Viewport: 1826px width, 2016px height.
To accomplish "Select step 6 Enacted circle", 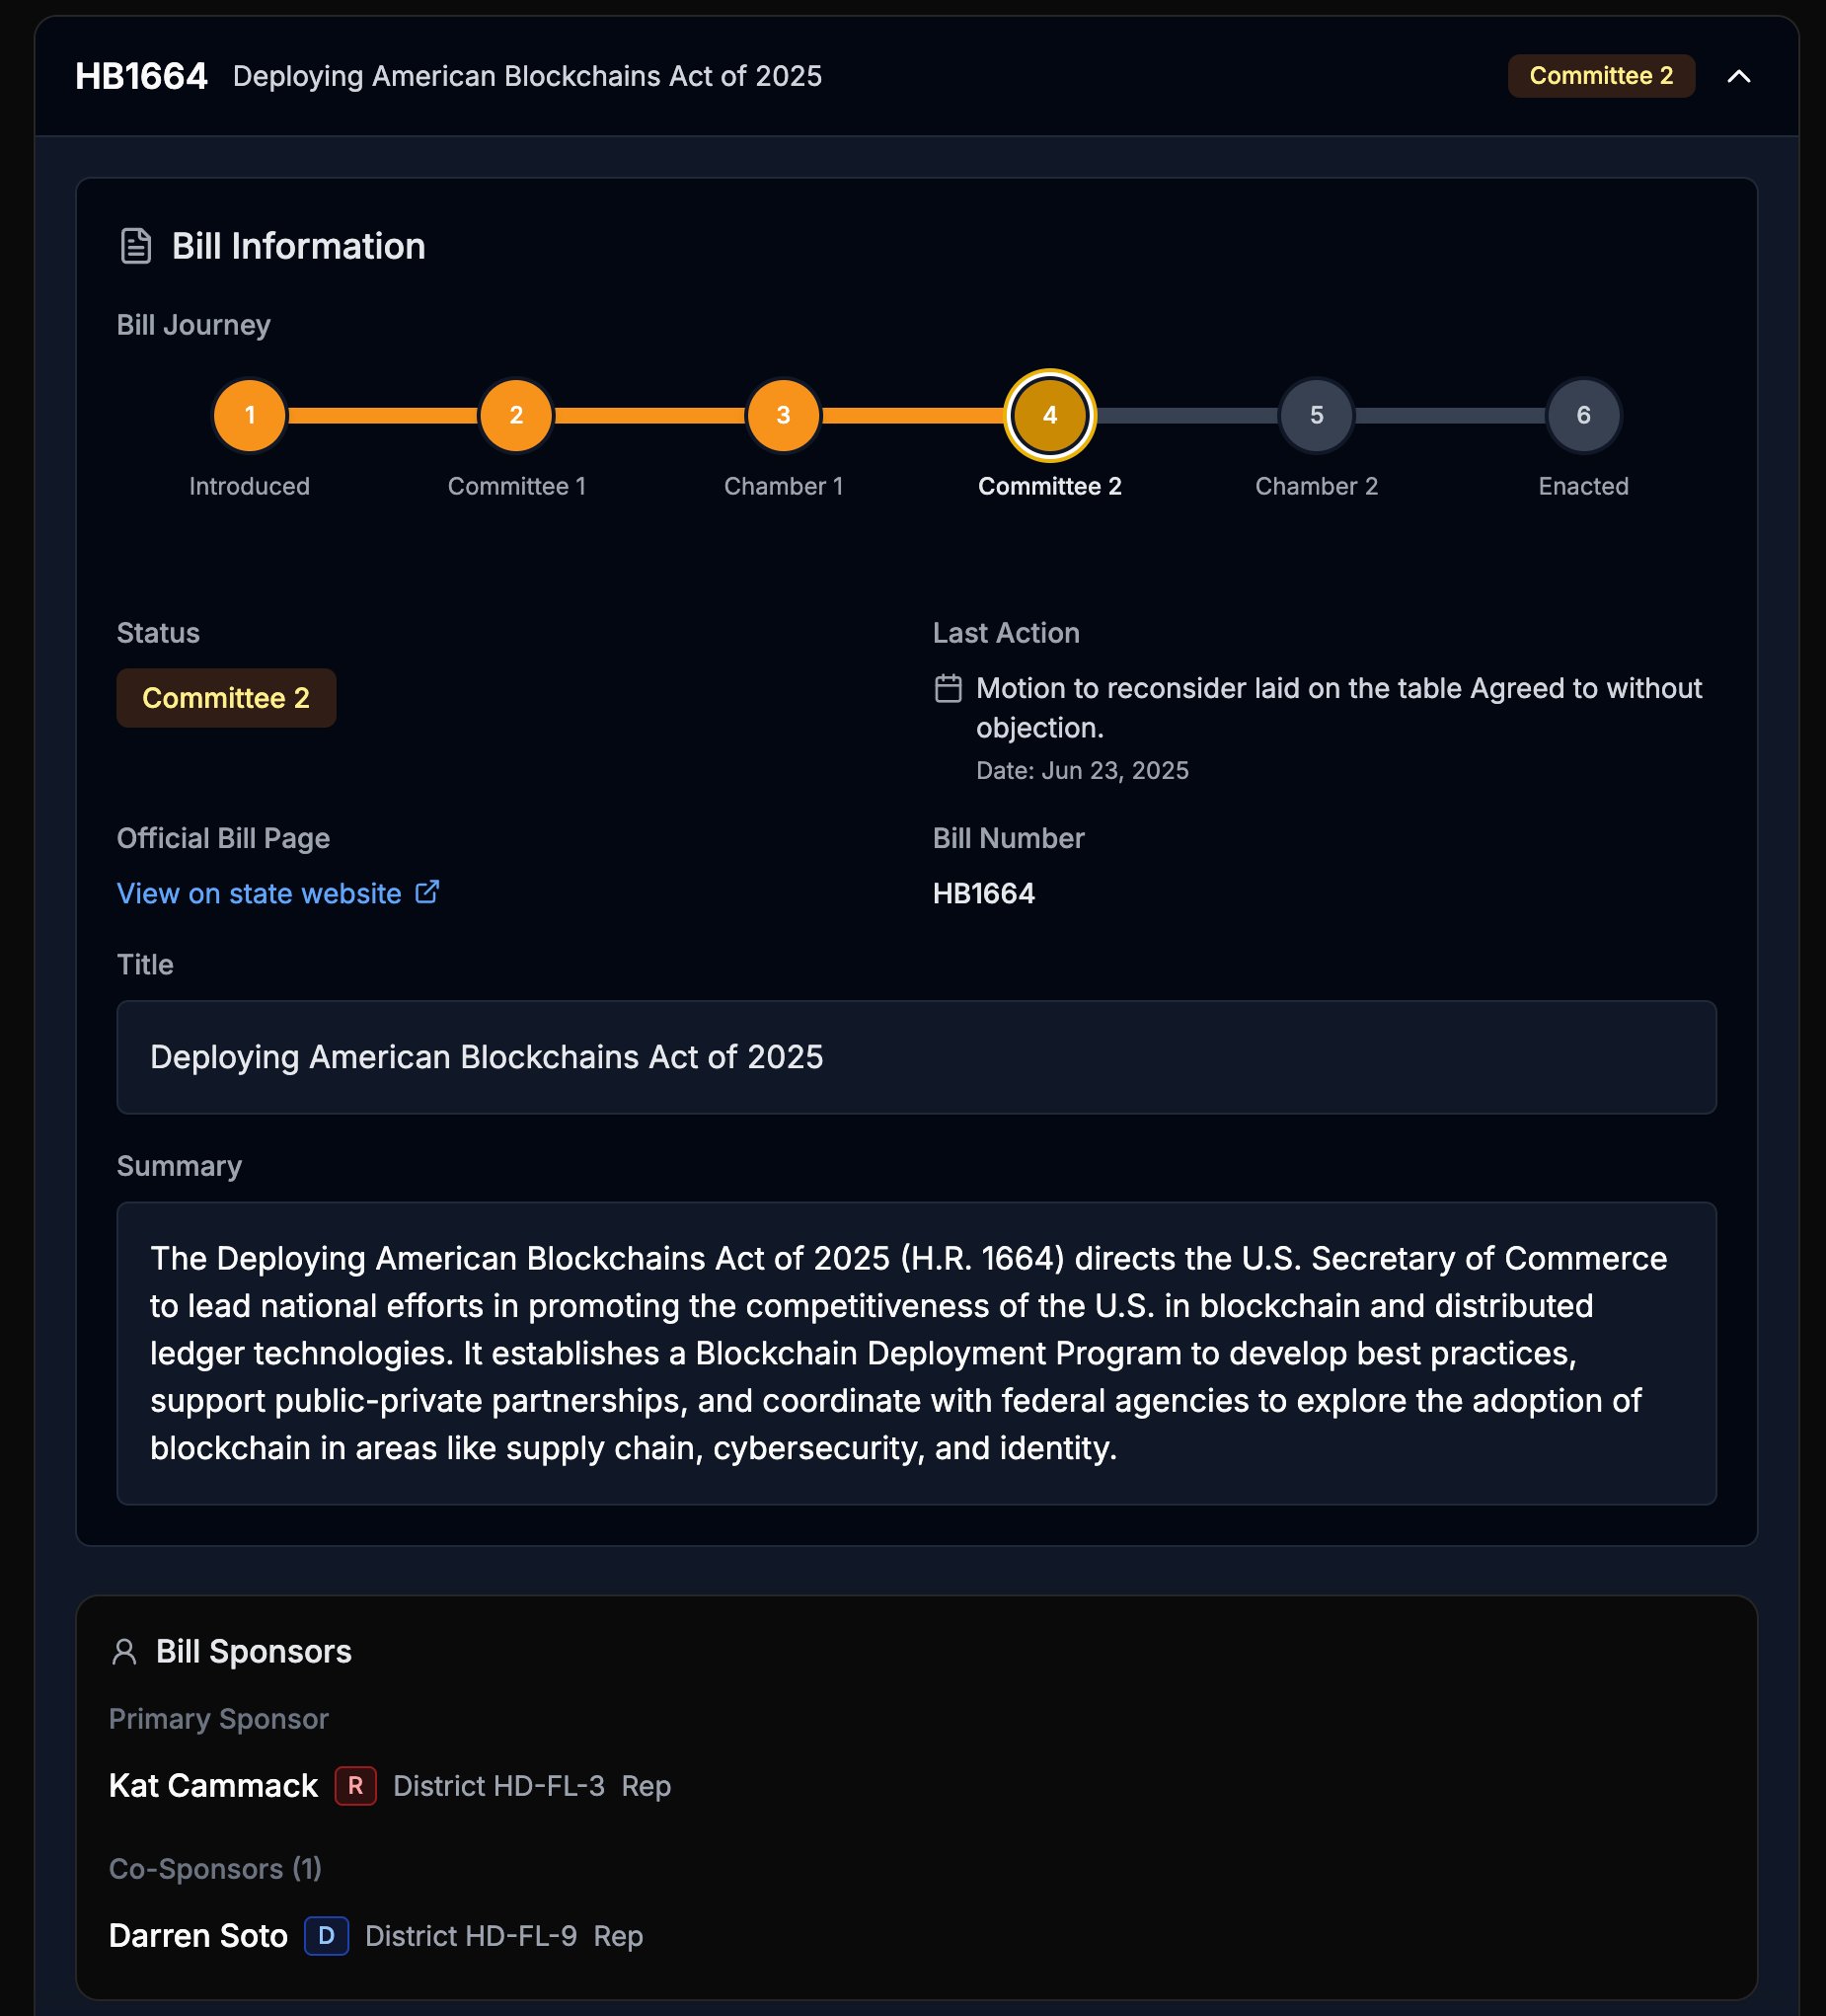I will pyautogui.click(x=1583, y=415).
